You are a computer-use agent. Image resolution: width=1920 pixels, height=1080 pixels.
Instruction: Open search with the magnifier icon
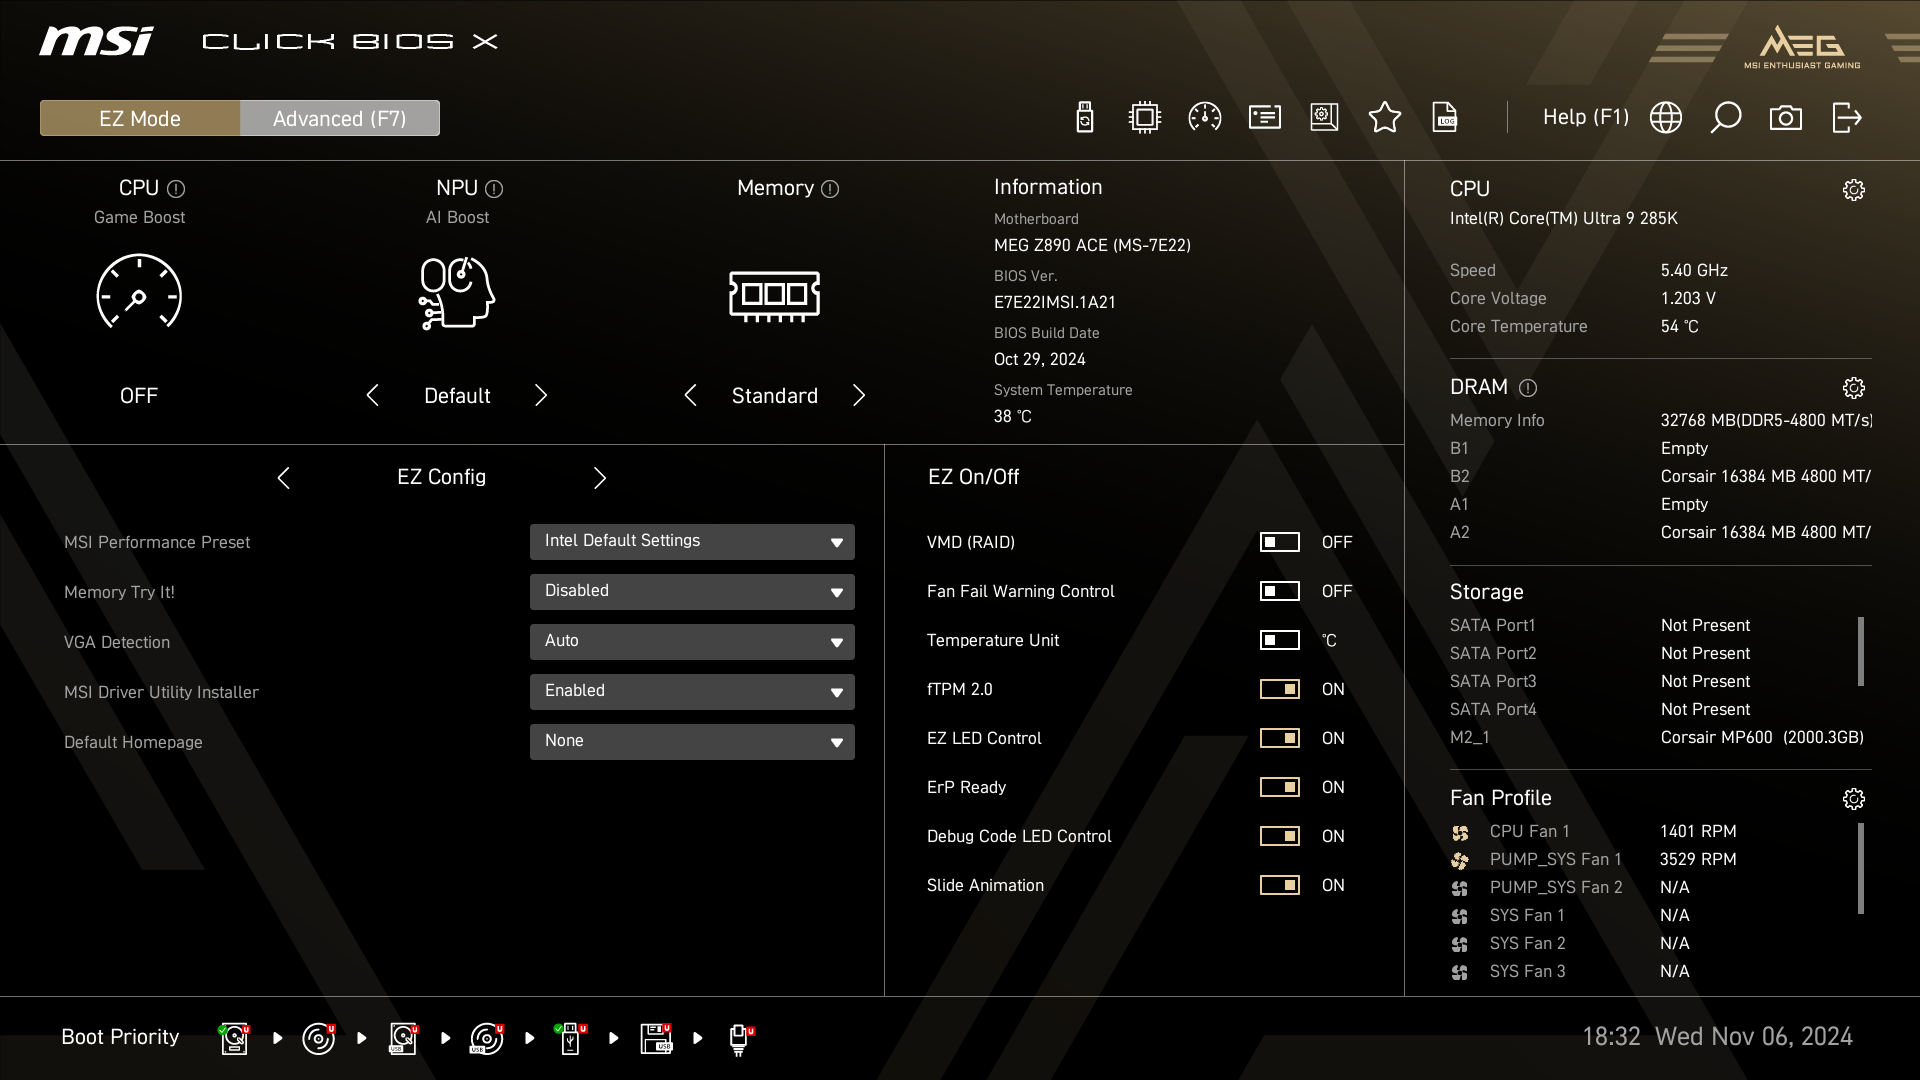pos(1726,118)
